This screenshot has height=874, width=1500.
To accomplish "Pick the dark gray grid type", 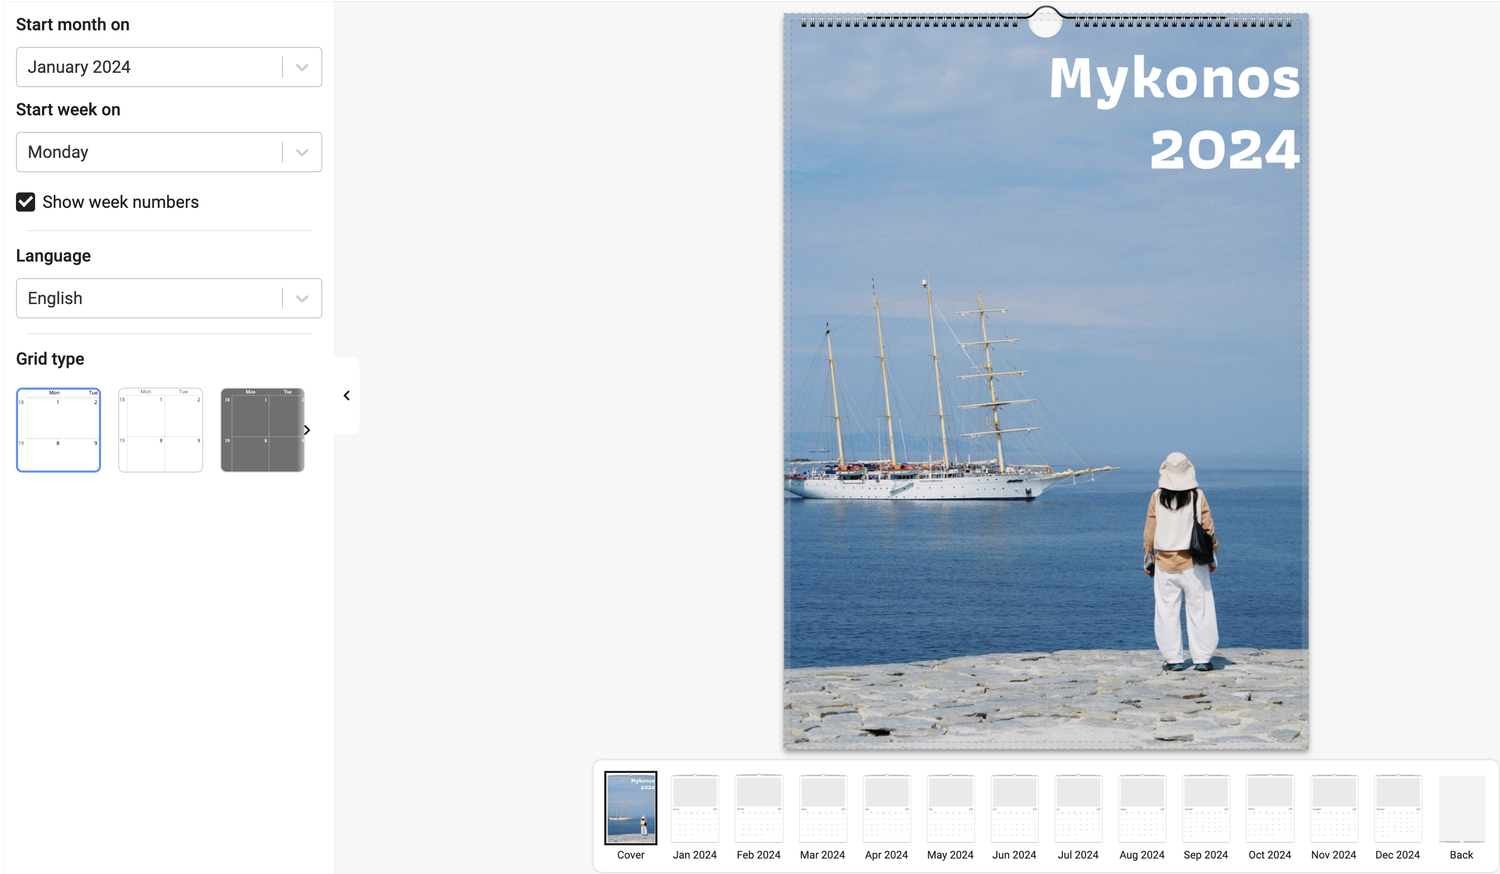I will coord(262,430).
